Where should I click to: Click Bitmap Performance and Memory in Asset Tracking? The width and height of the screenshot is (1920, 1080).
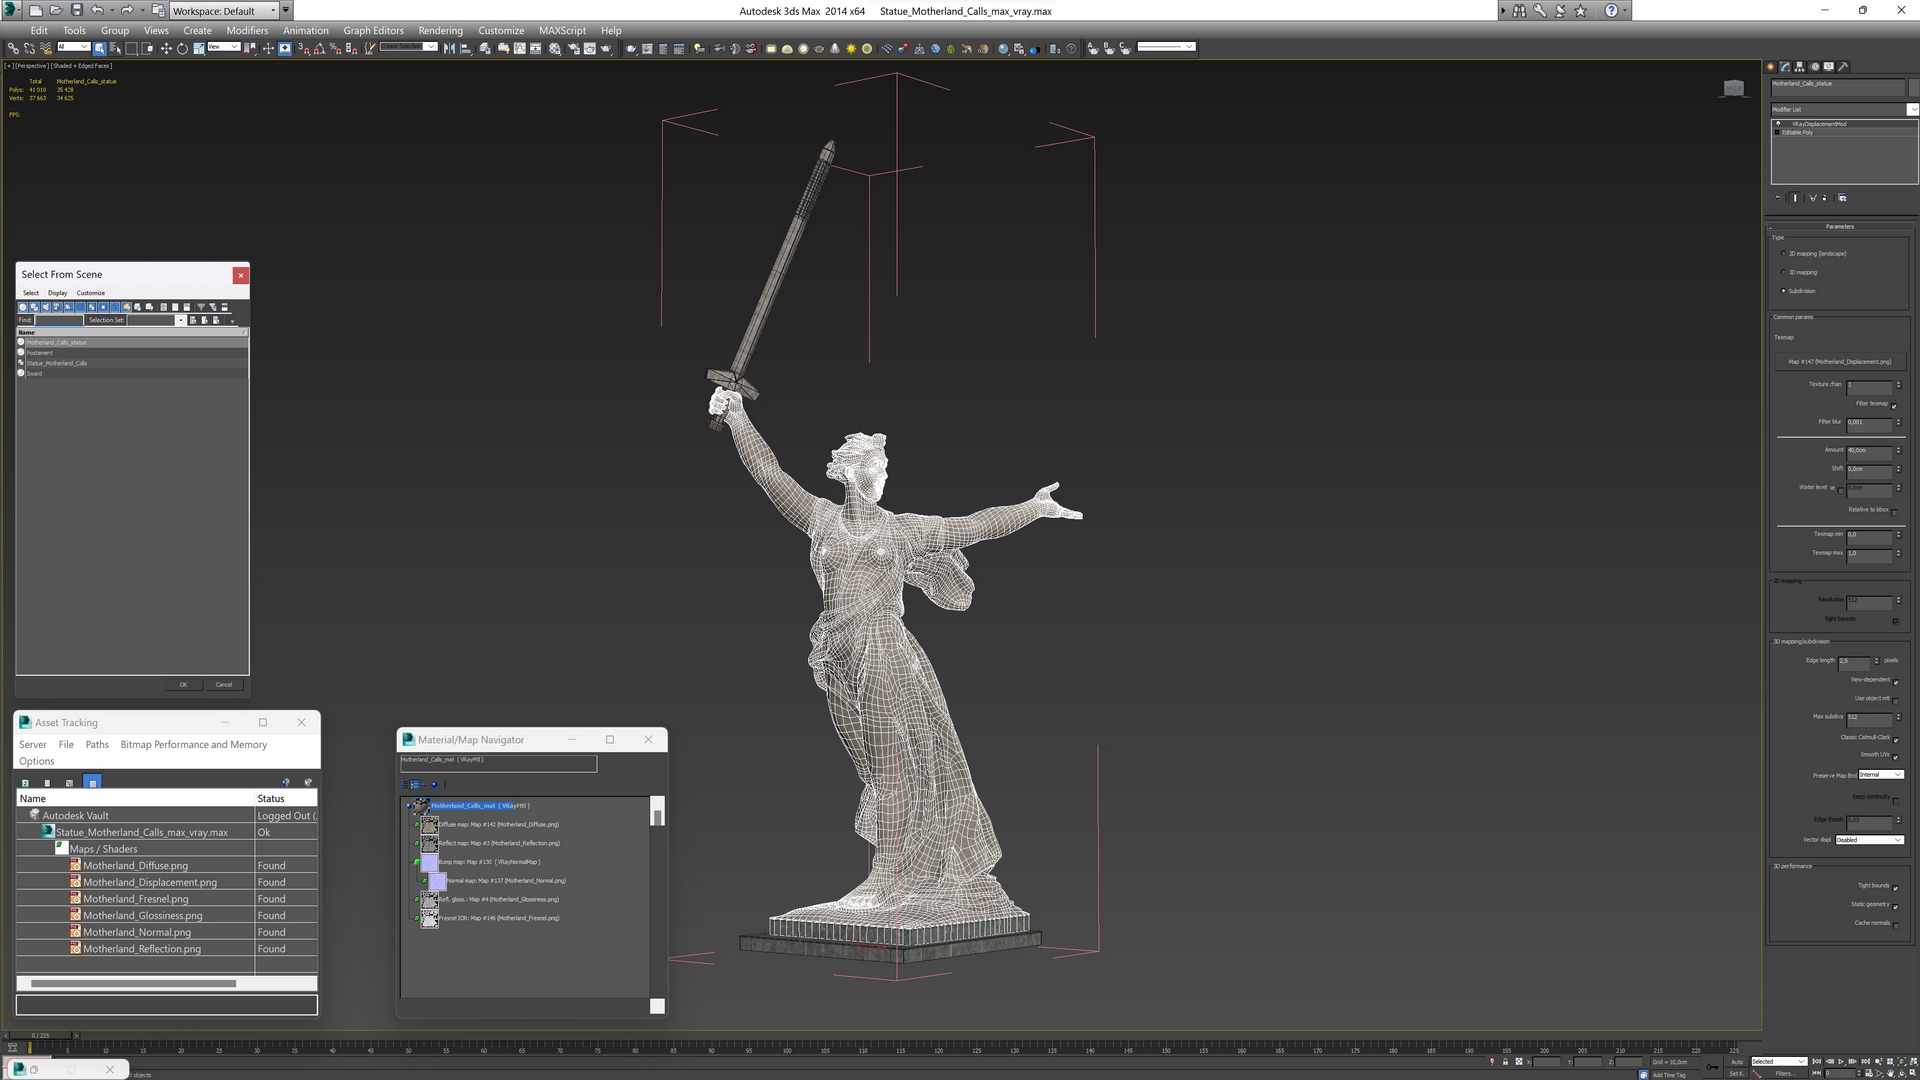(193, 745)
